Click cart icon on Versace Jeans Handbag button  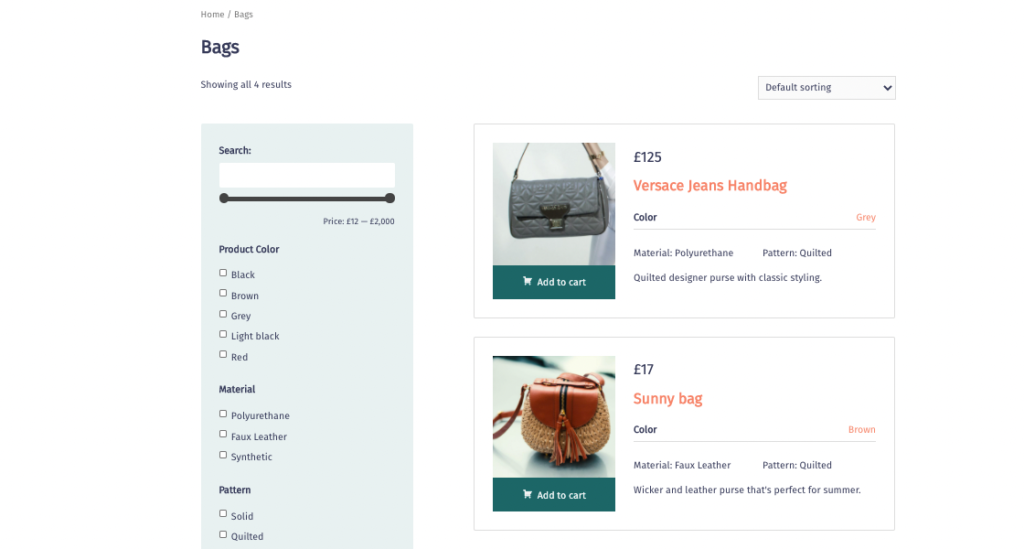coord(527,281)
